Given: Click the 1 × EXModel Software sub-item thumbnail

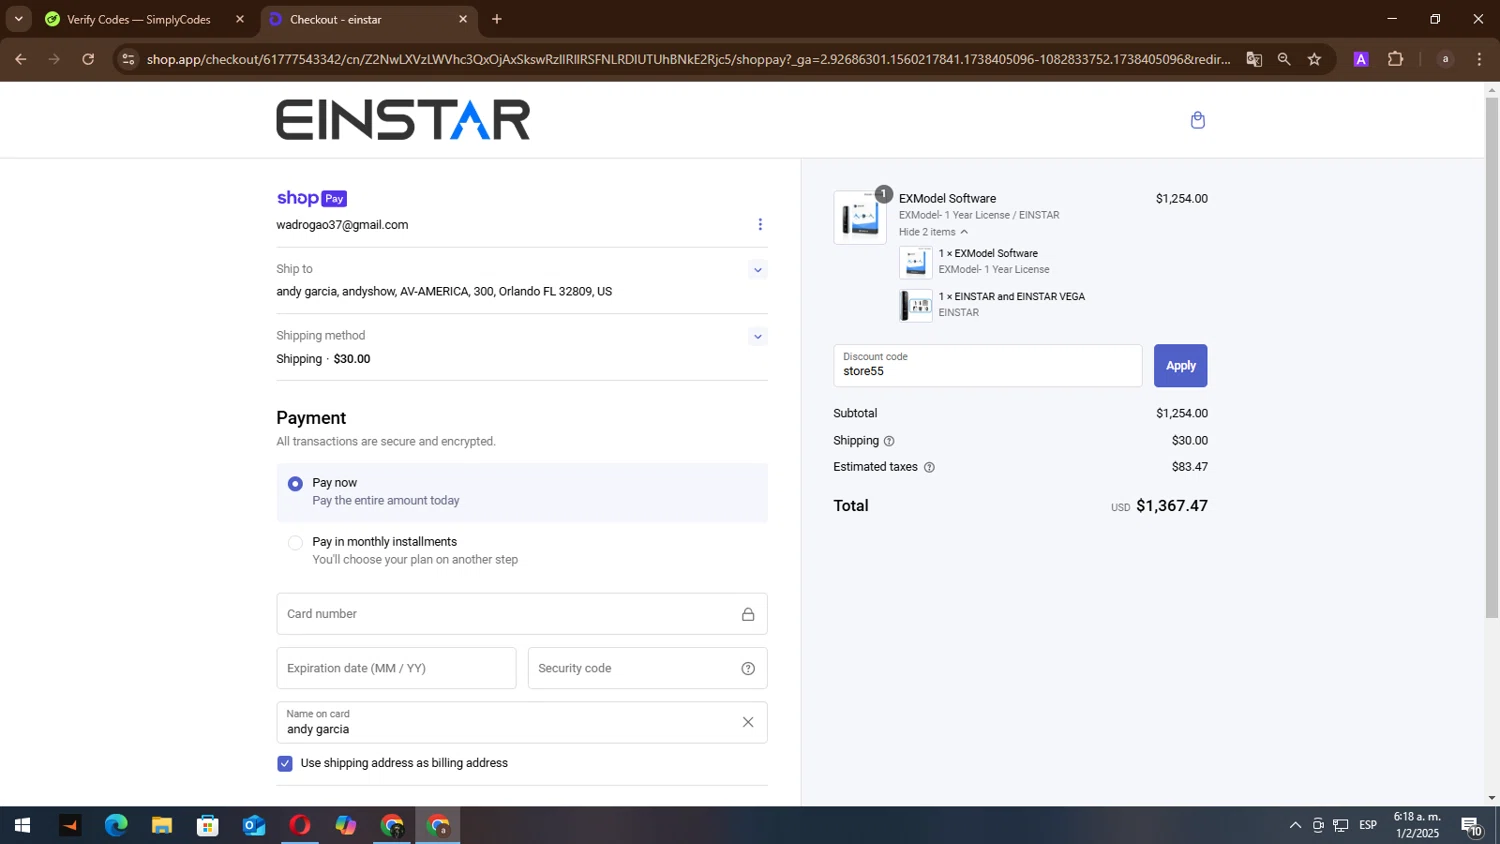Looking at the screenshot, I should click(916, 262).
